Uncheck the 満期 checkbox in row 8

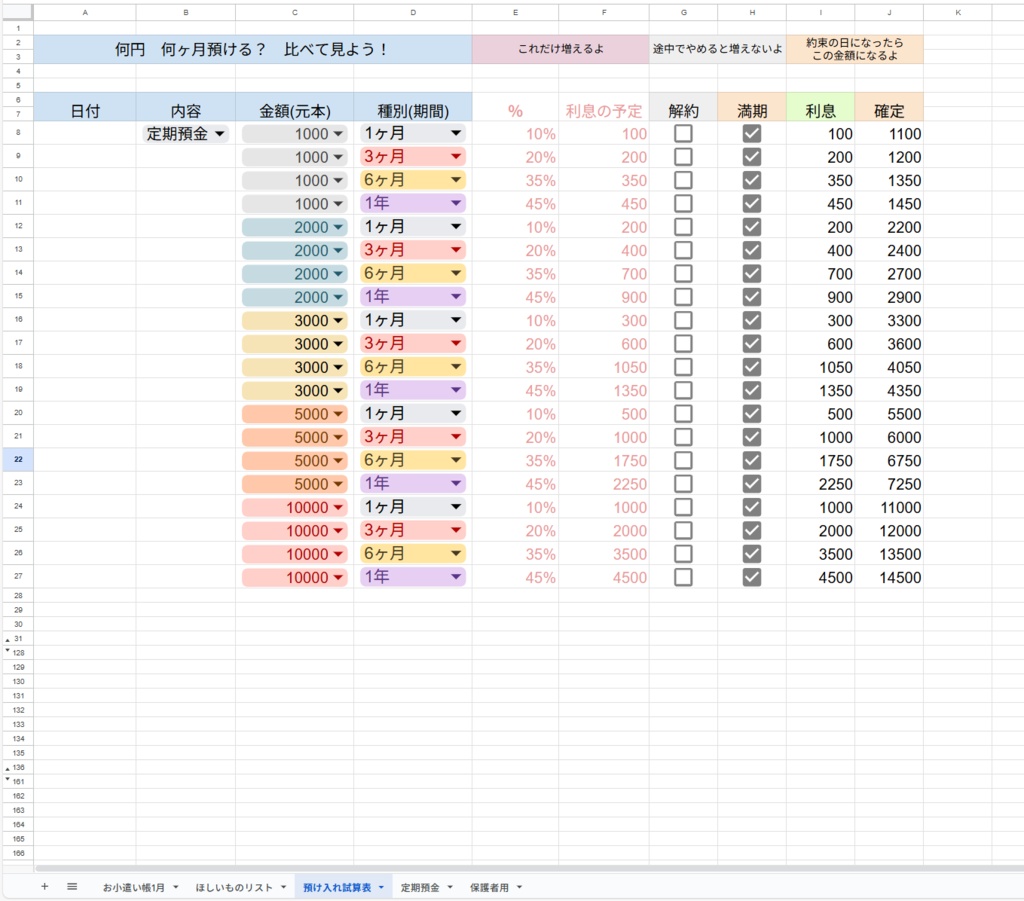click(751, 133)
